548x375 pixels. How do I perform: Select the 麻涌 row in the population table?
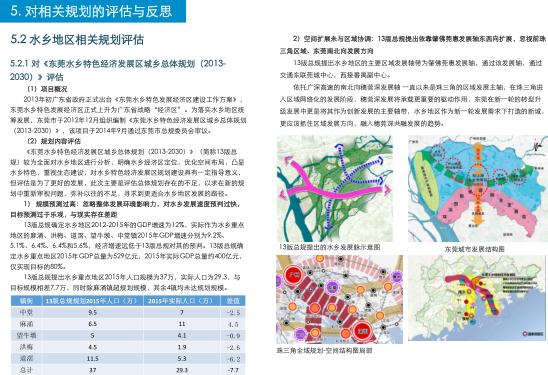click(128, 324)
